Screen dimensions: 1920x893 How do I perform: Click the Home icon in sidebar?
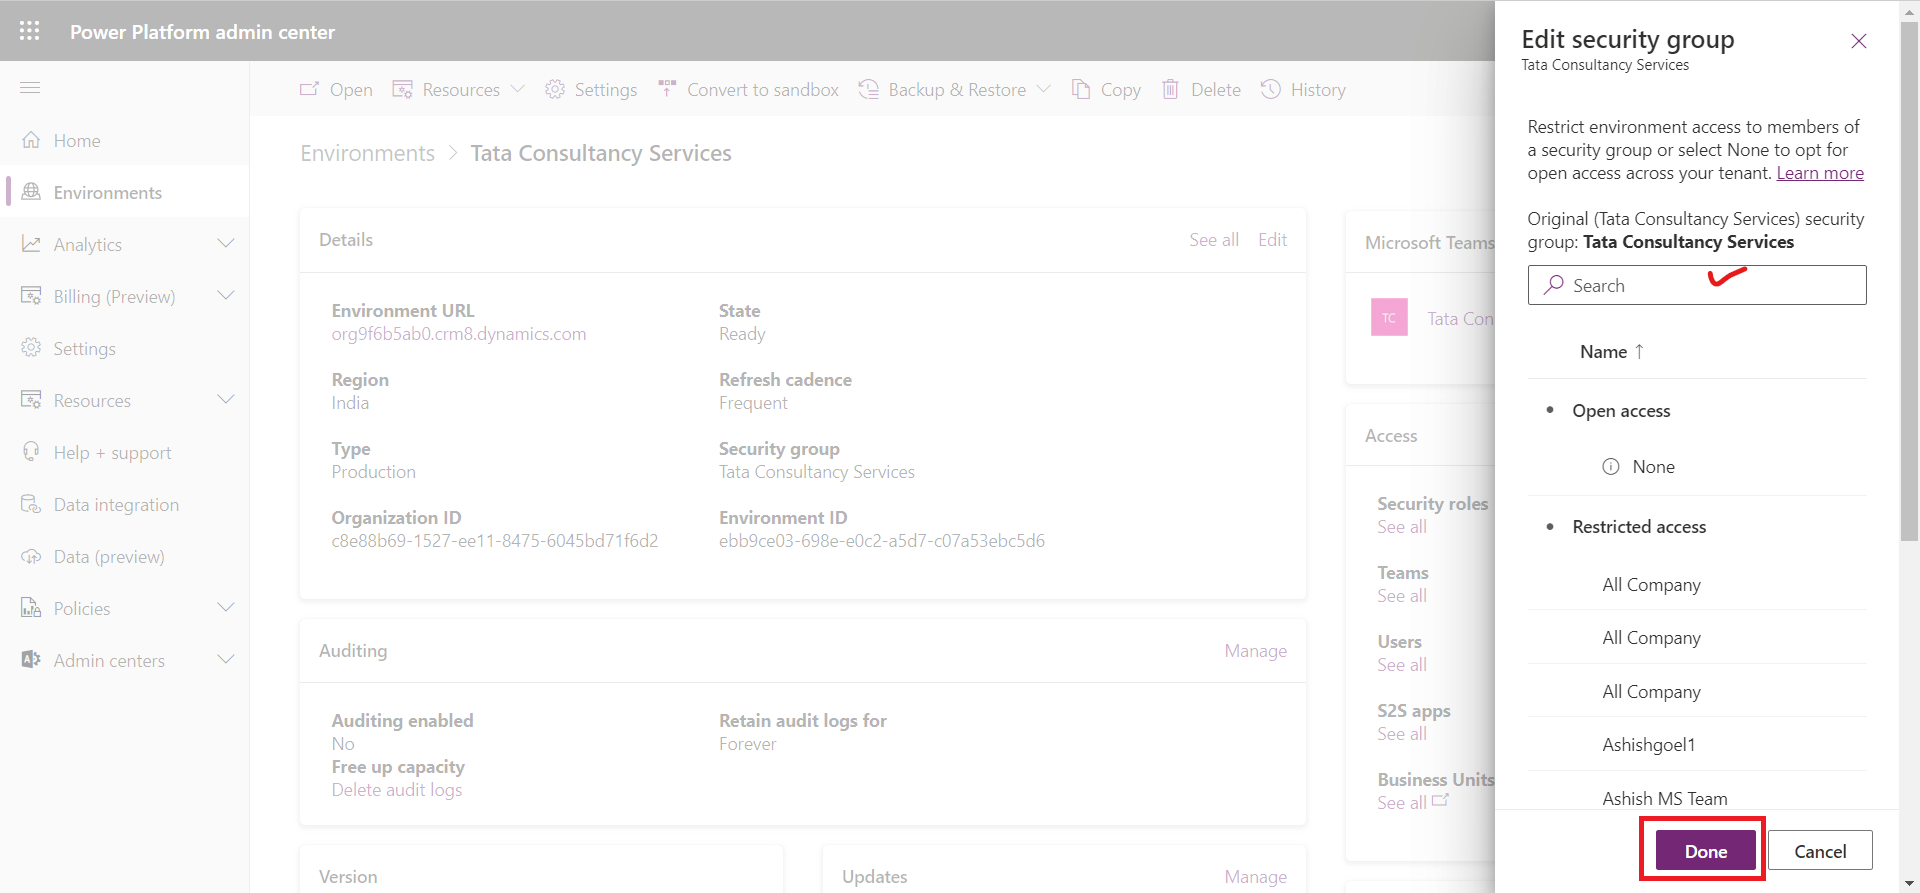pyautogui.click(x=32, y=140)
